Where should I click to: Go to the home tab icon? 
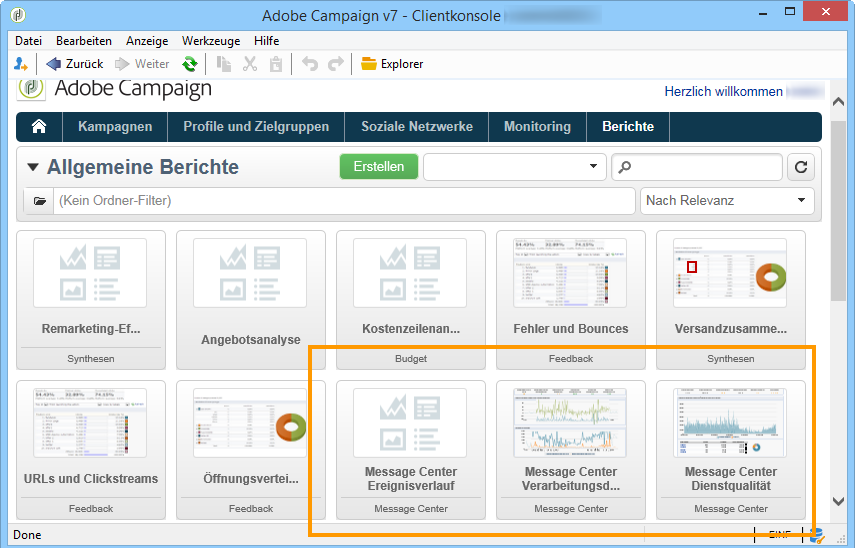tap(39, 127)
